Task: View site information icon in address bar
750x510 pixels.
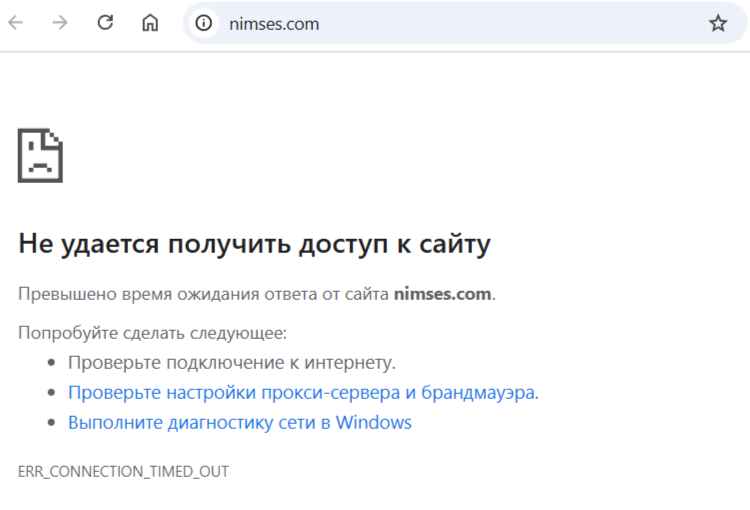Action: (204, 23)
